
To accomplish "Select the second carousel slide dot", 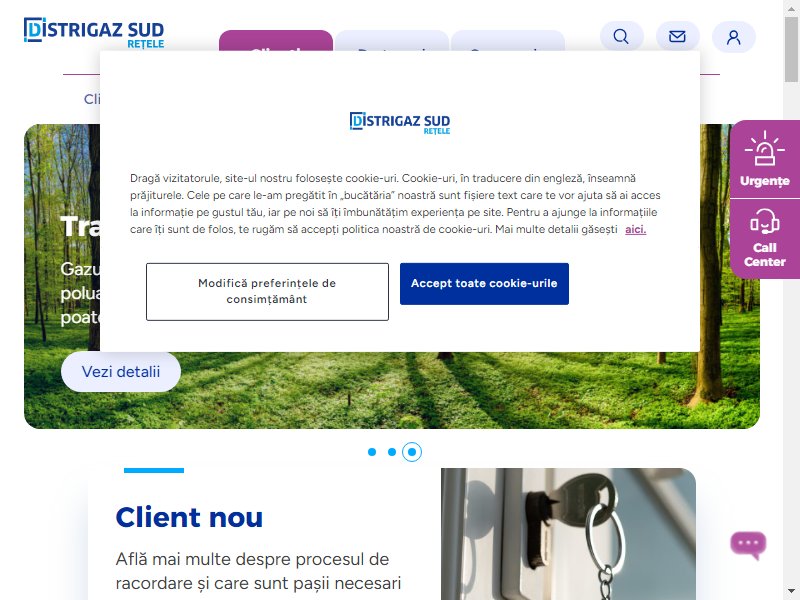I will coord(392,452).
